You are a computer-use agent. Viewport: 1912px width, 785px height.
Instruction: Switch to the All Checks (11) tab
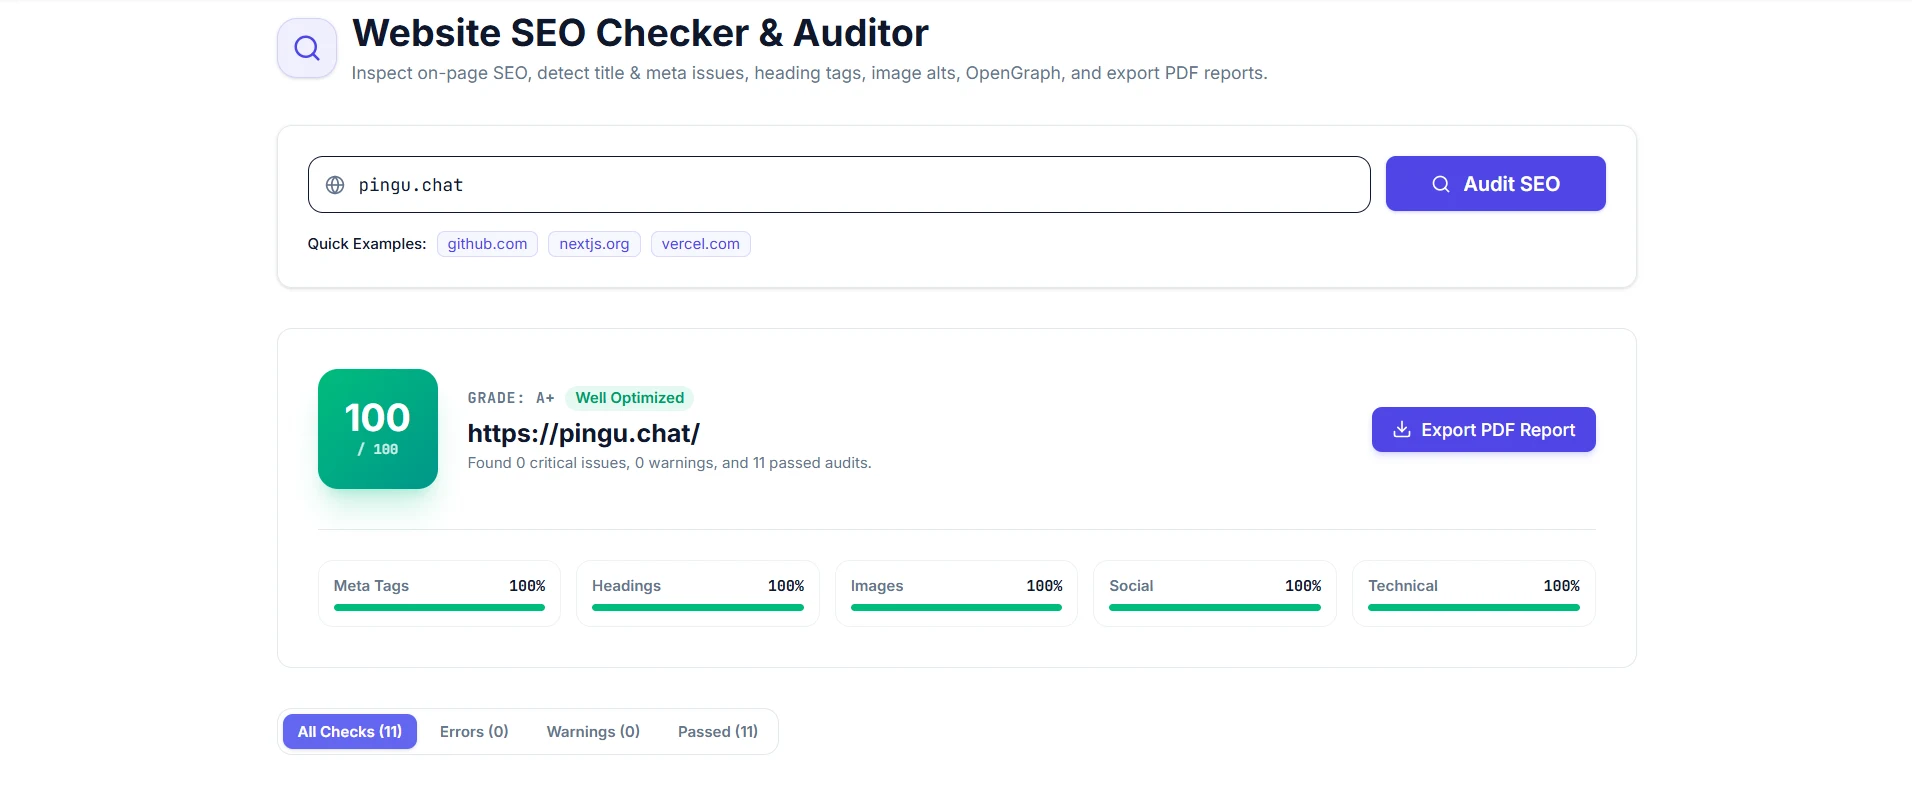[350, 732]
